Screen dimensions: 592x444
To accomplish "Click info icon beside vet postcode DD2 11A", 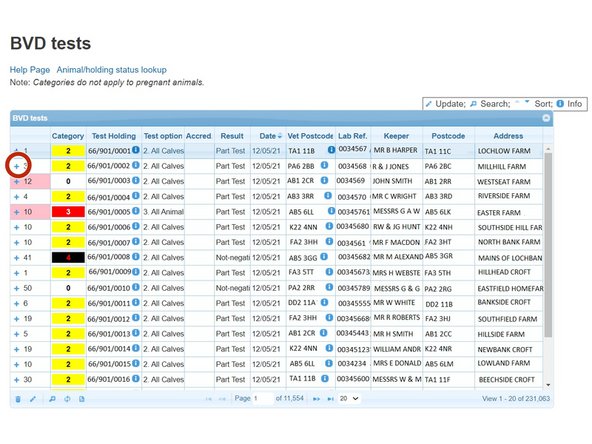I will (x=324, y=302).
